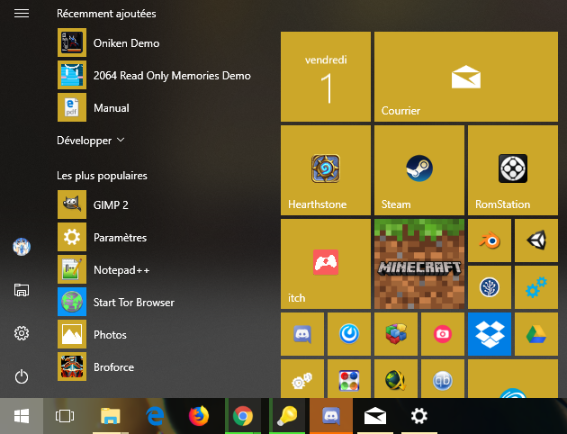Launch the qBittorrent small tile

[443, 379]
